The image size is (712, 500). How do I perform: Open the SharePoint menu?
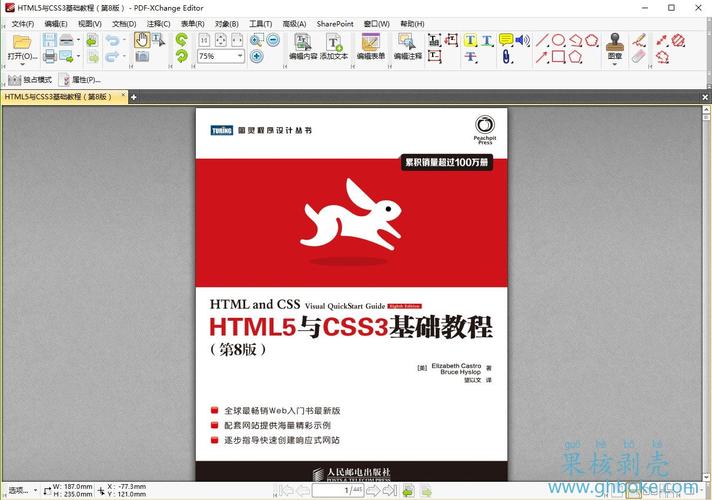[335, 24]
